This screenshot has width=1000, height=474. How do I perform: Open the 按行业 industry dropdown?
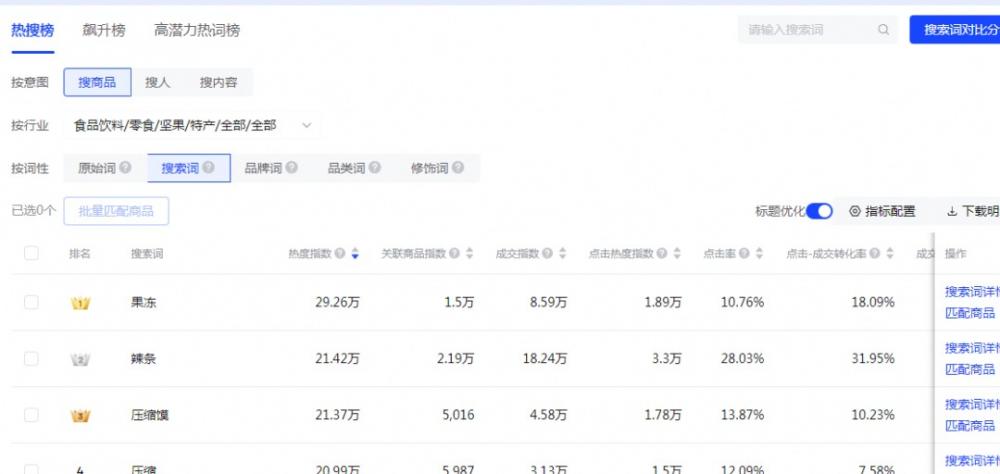[x=192, y=126]
